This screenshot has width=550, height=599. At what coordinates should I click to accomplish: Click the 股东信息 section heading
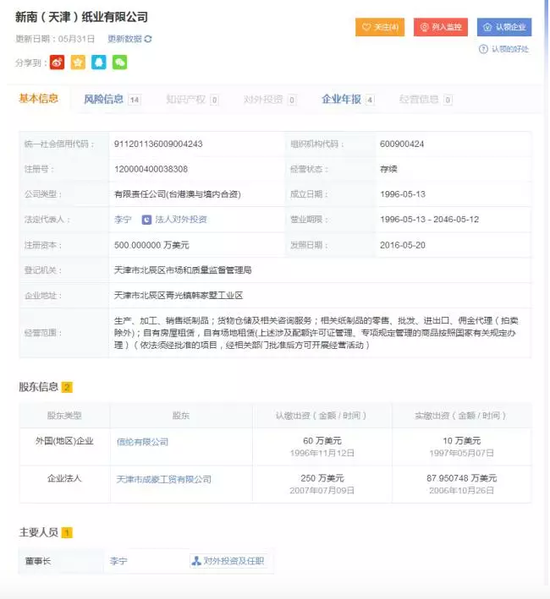tap(38, 387)
